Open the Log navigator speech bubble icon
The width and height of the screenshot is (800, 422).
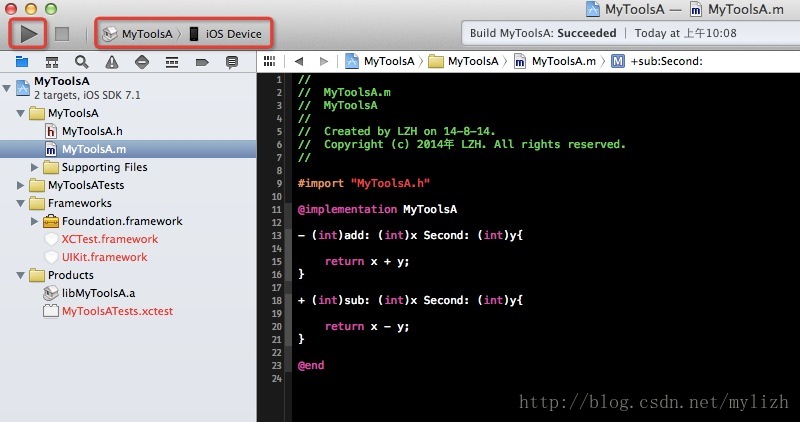232,62
